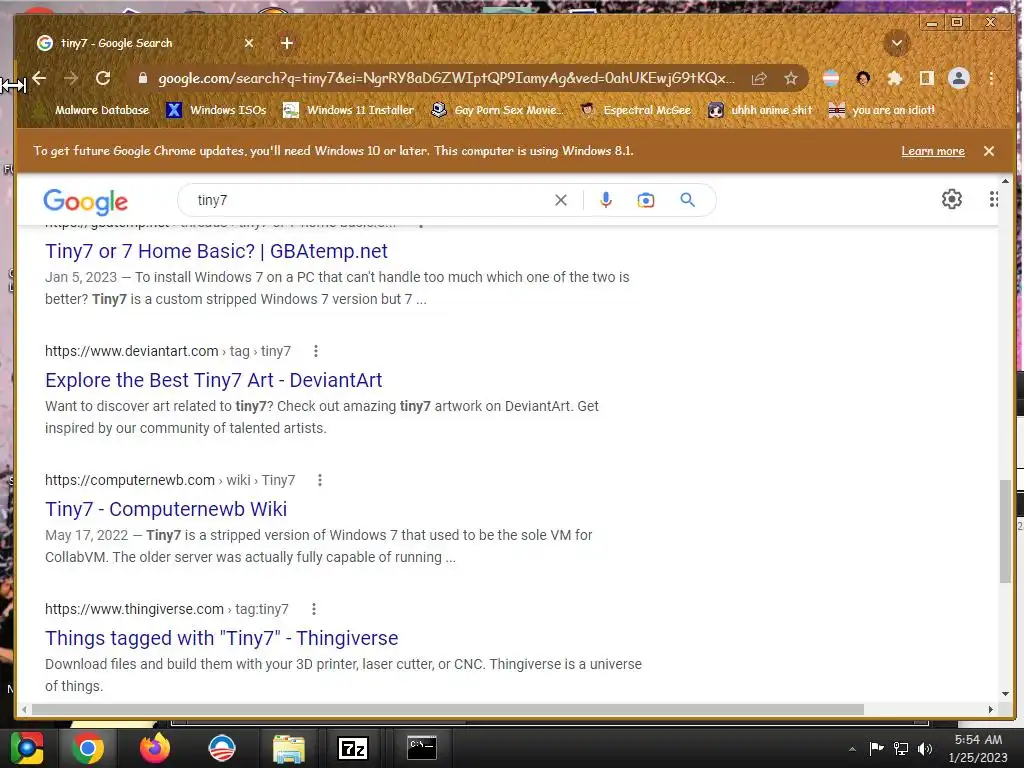The image size is (1024, 768).
Task: Click the disabled forward navigation arrow
Action: click(71, 78)
